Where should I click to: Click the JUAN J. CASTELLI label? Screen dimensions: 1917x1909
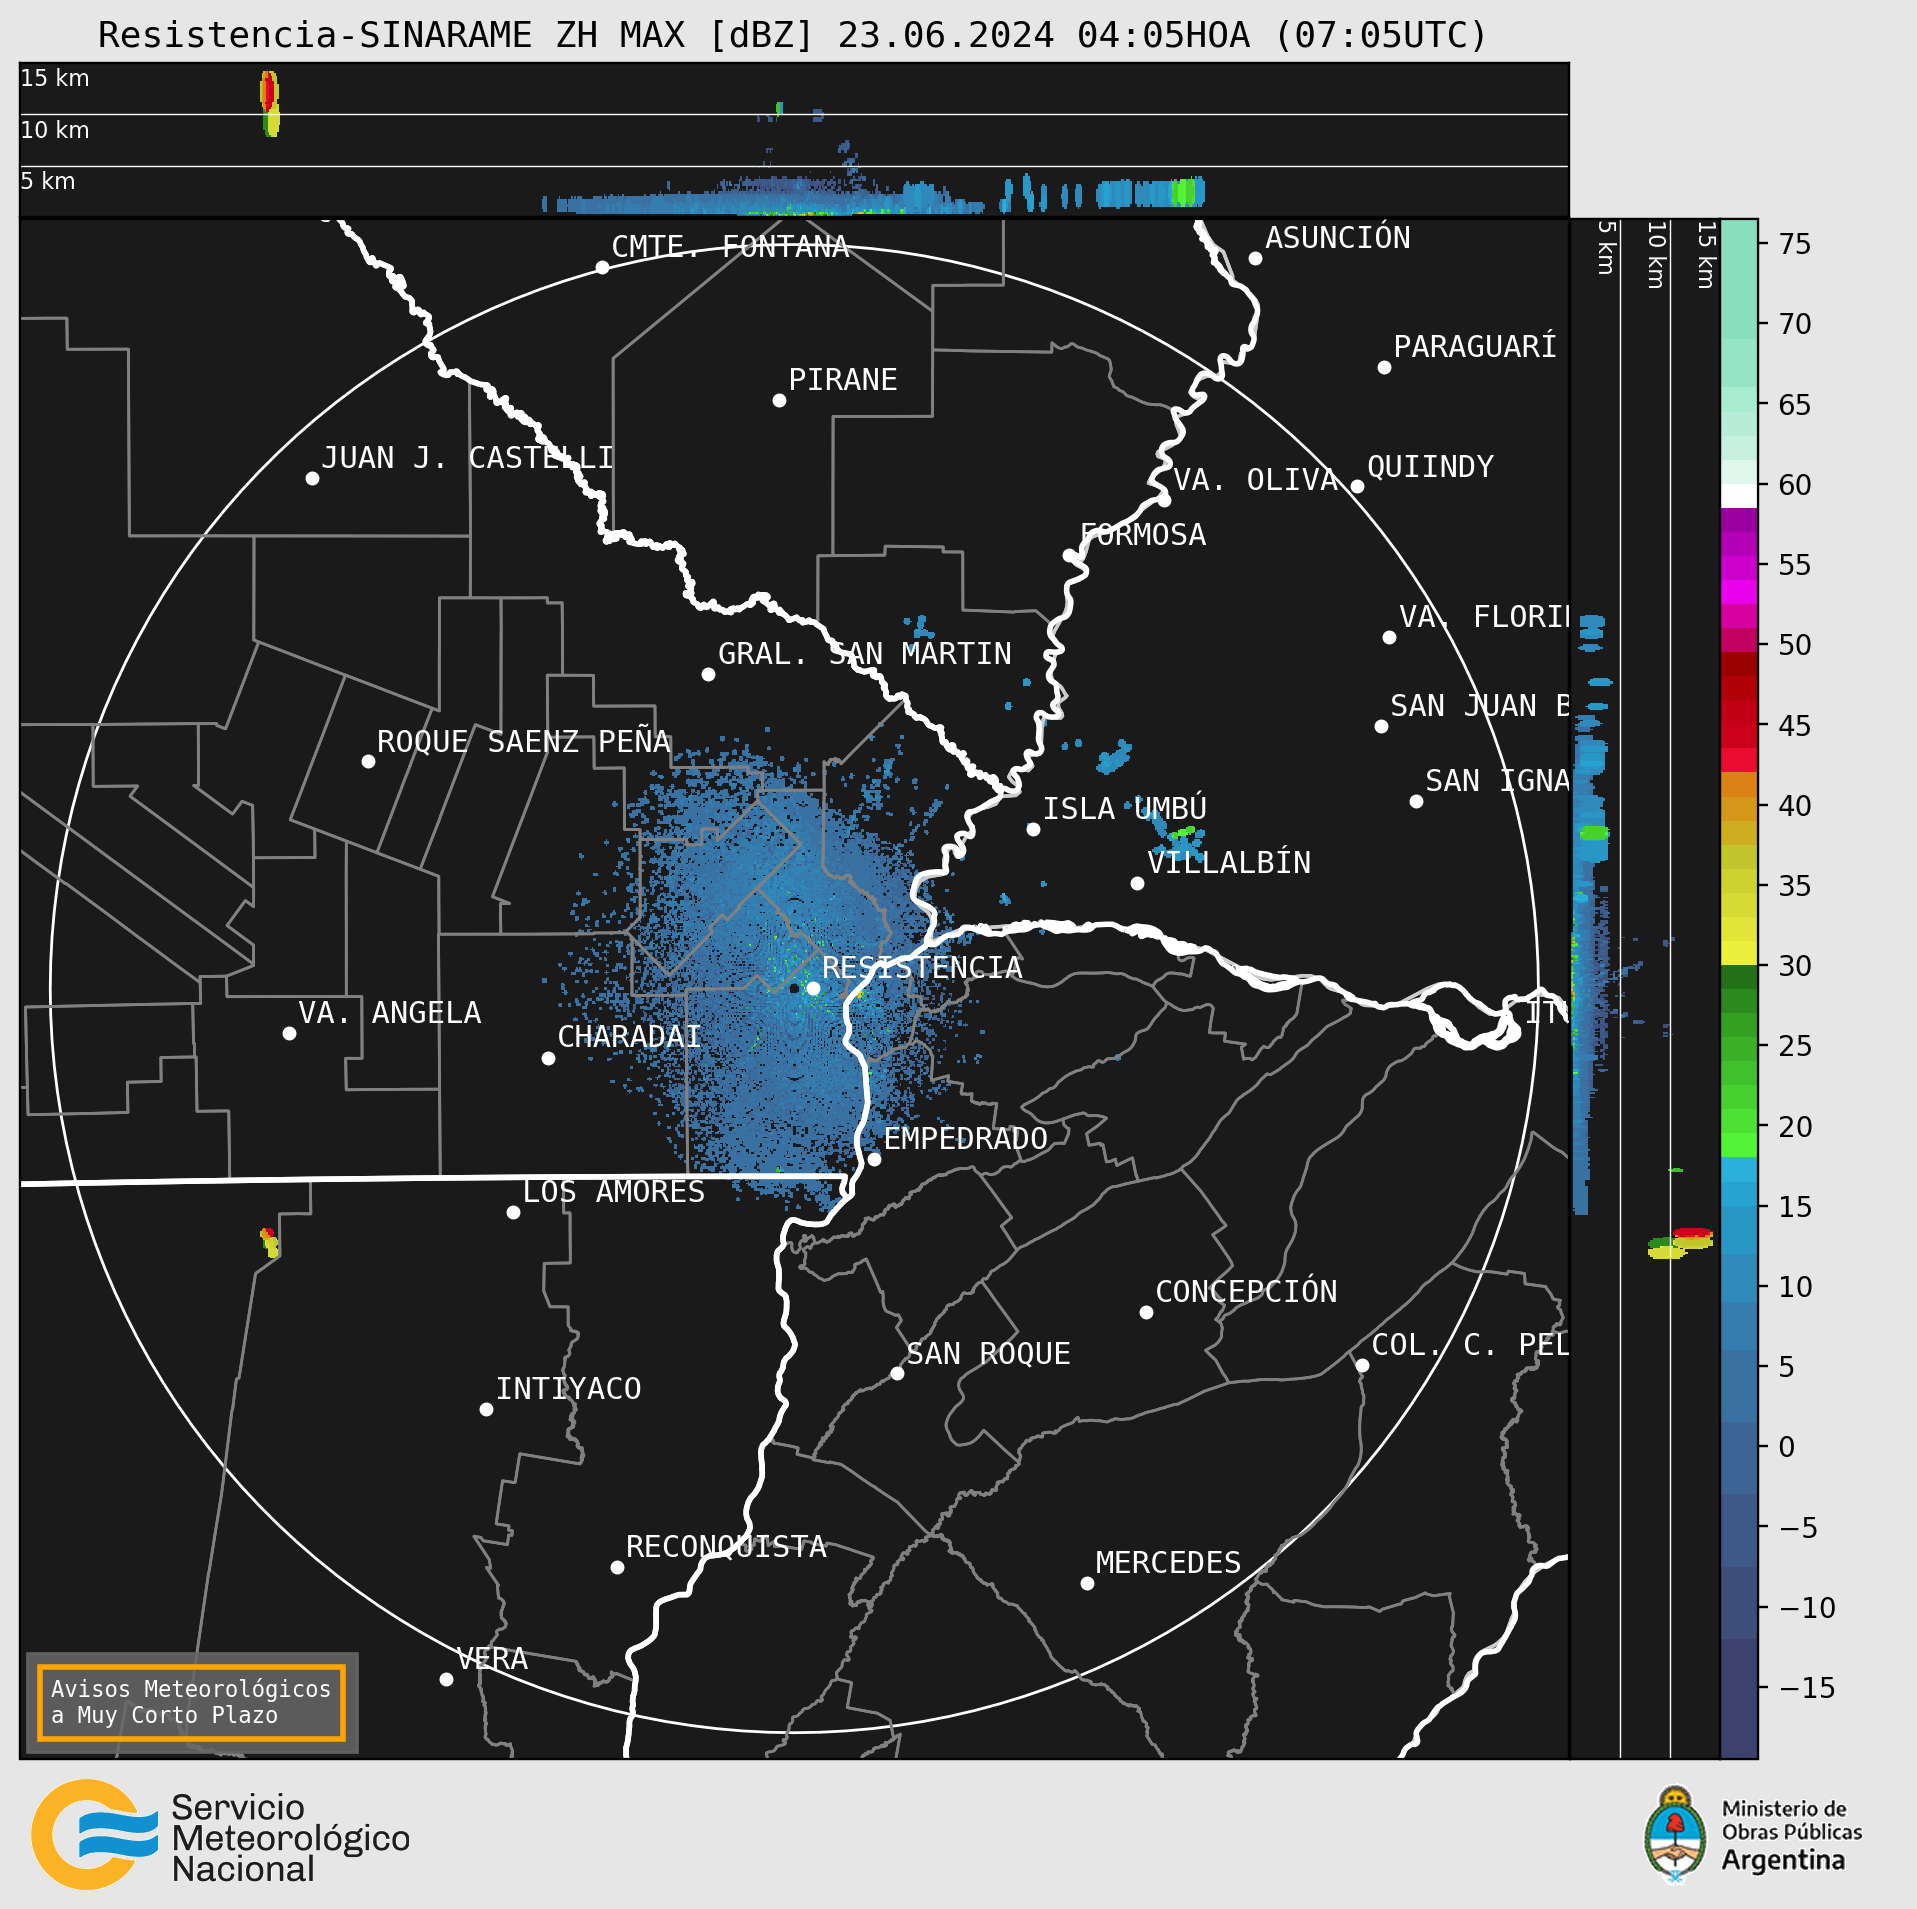click(467, 457)
